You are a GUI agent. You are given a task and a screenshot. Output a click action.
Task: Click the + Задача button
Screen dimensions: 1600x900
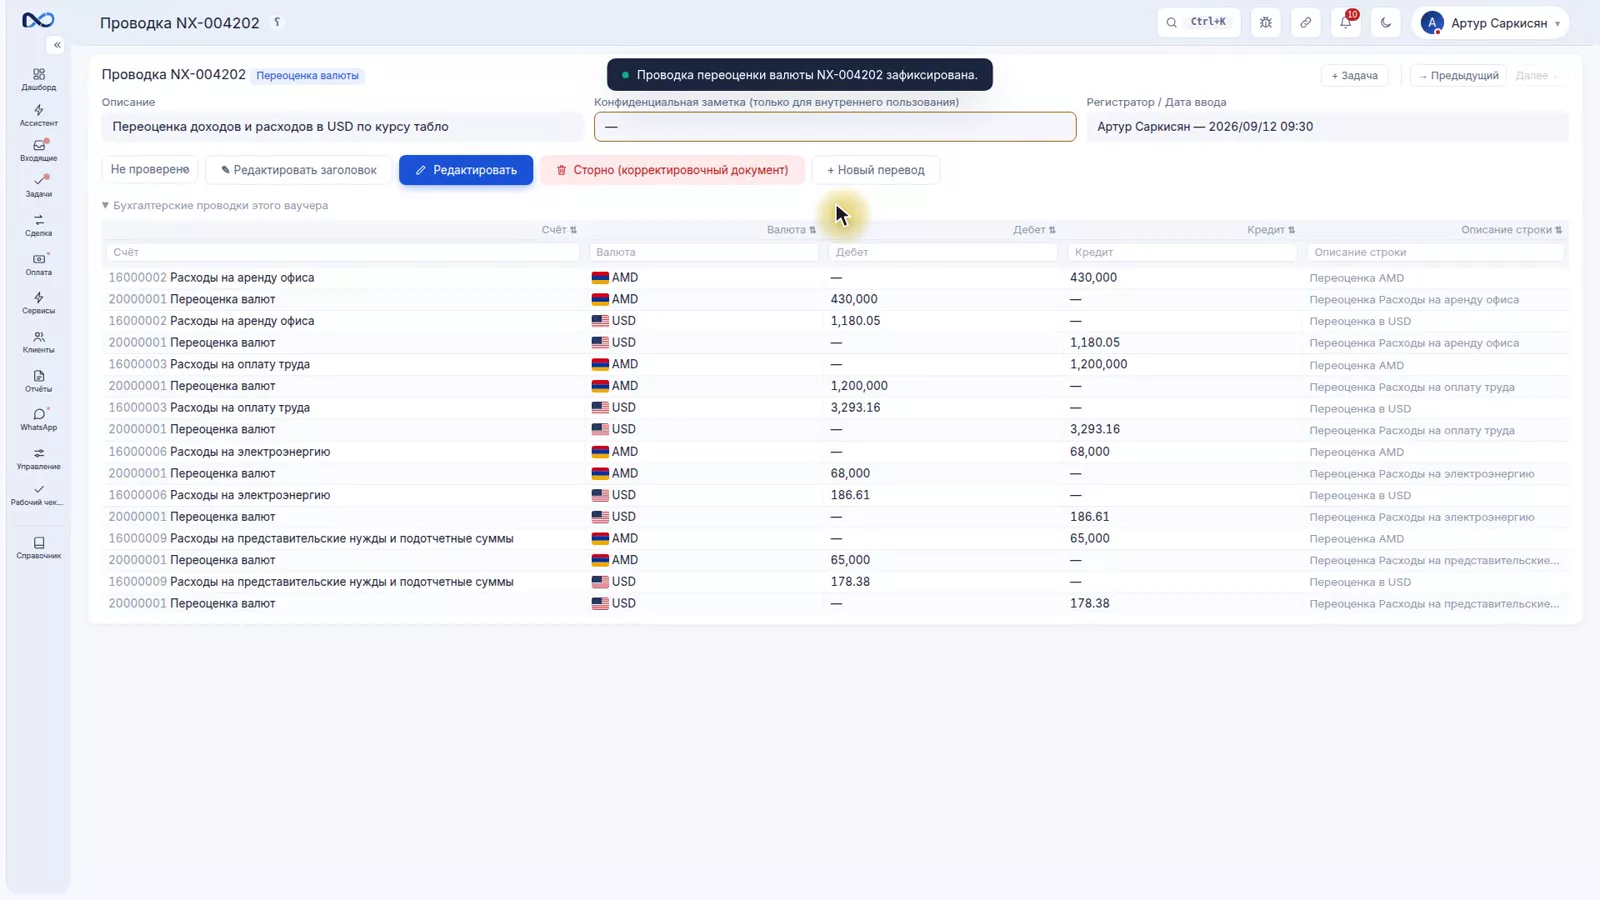point(1354,75)
